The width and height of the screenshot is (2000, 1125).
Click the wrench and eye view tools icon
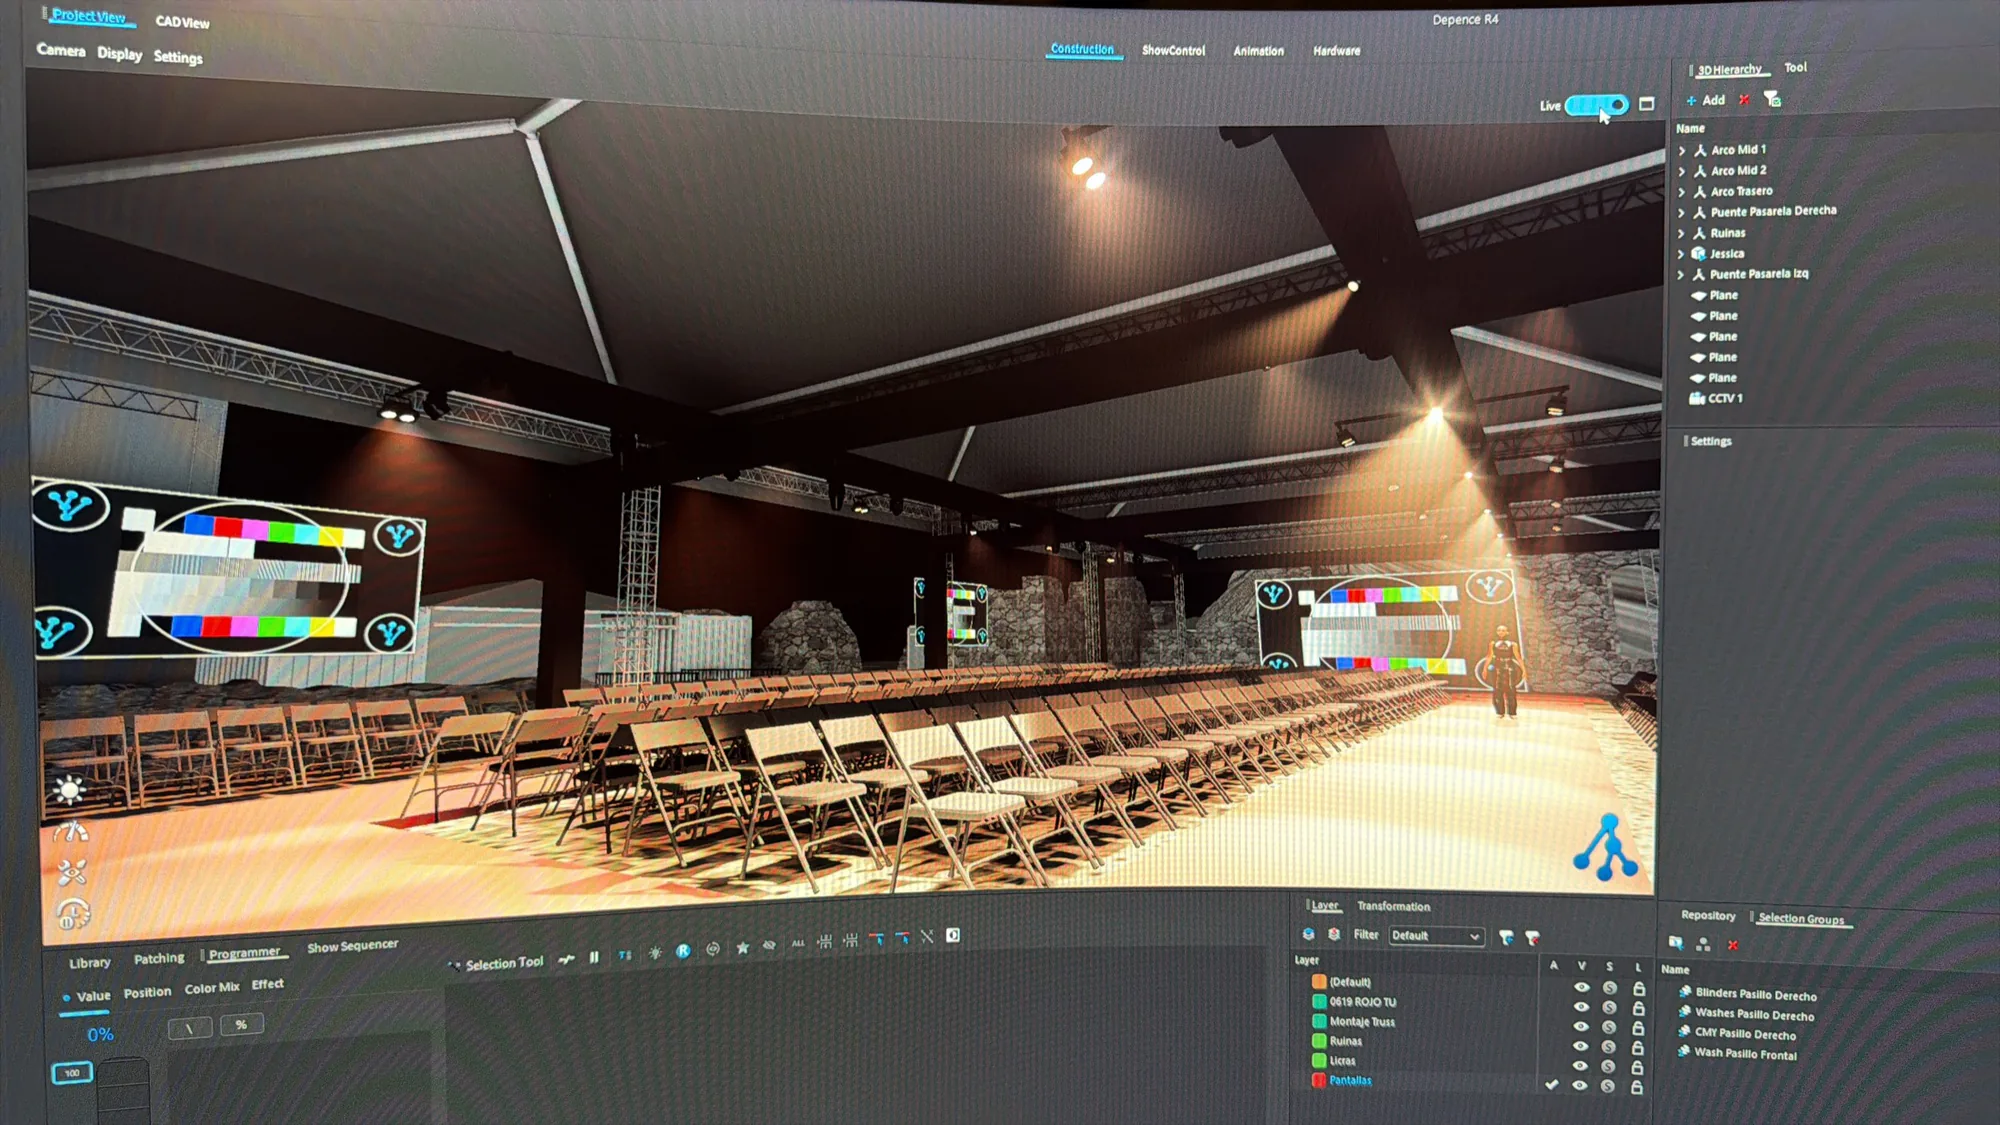(x=72, y=873)
